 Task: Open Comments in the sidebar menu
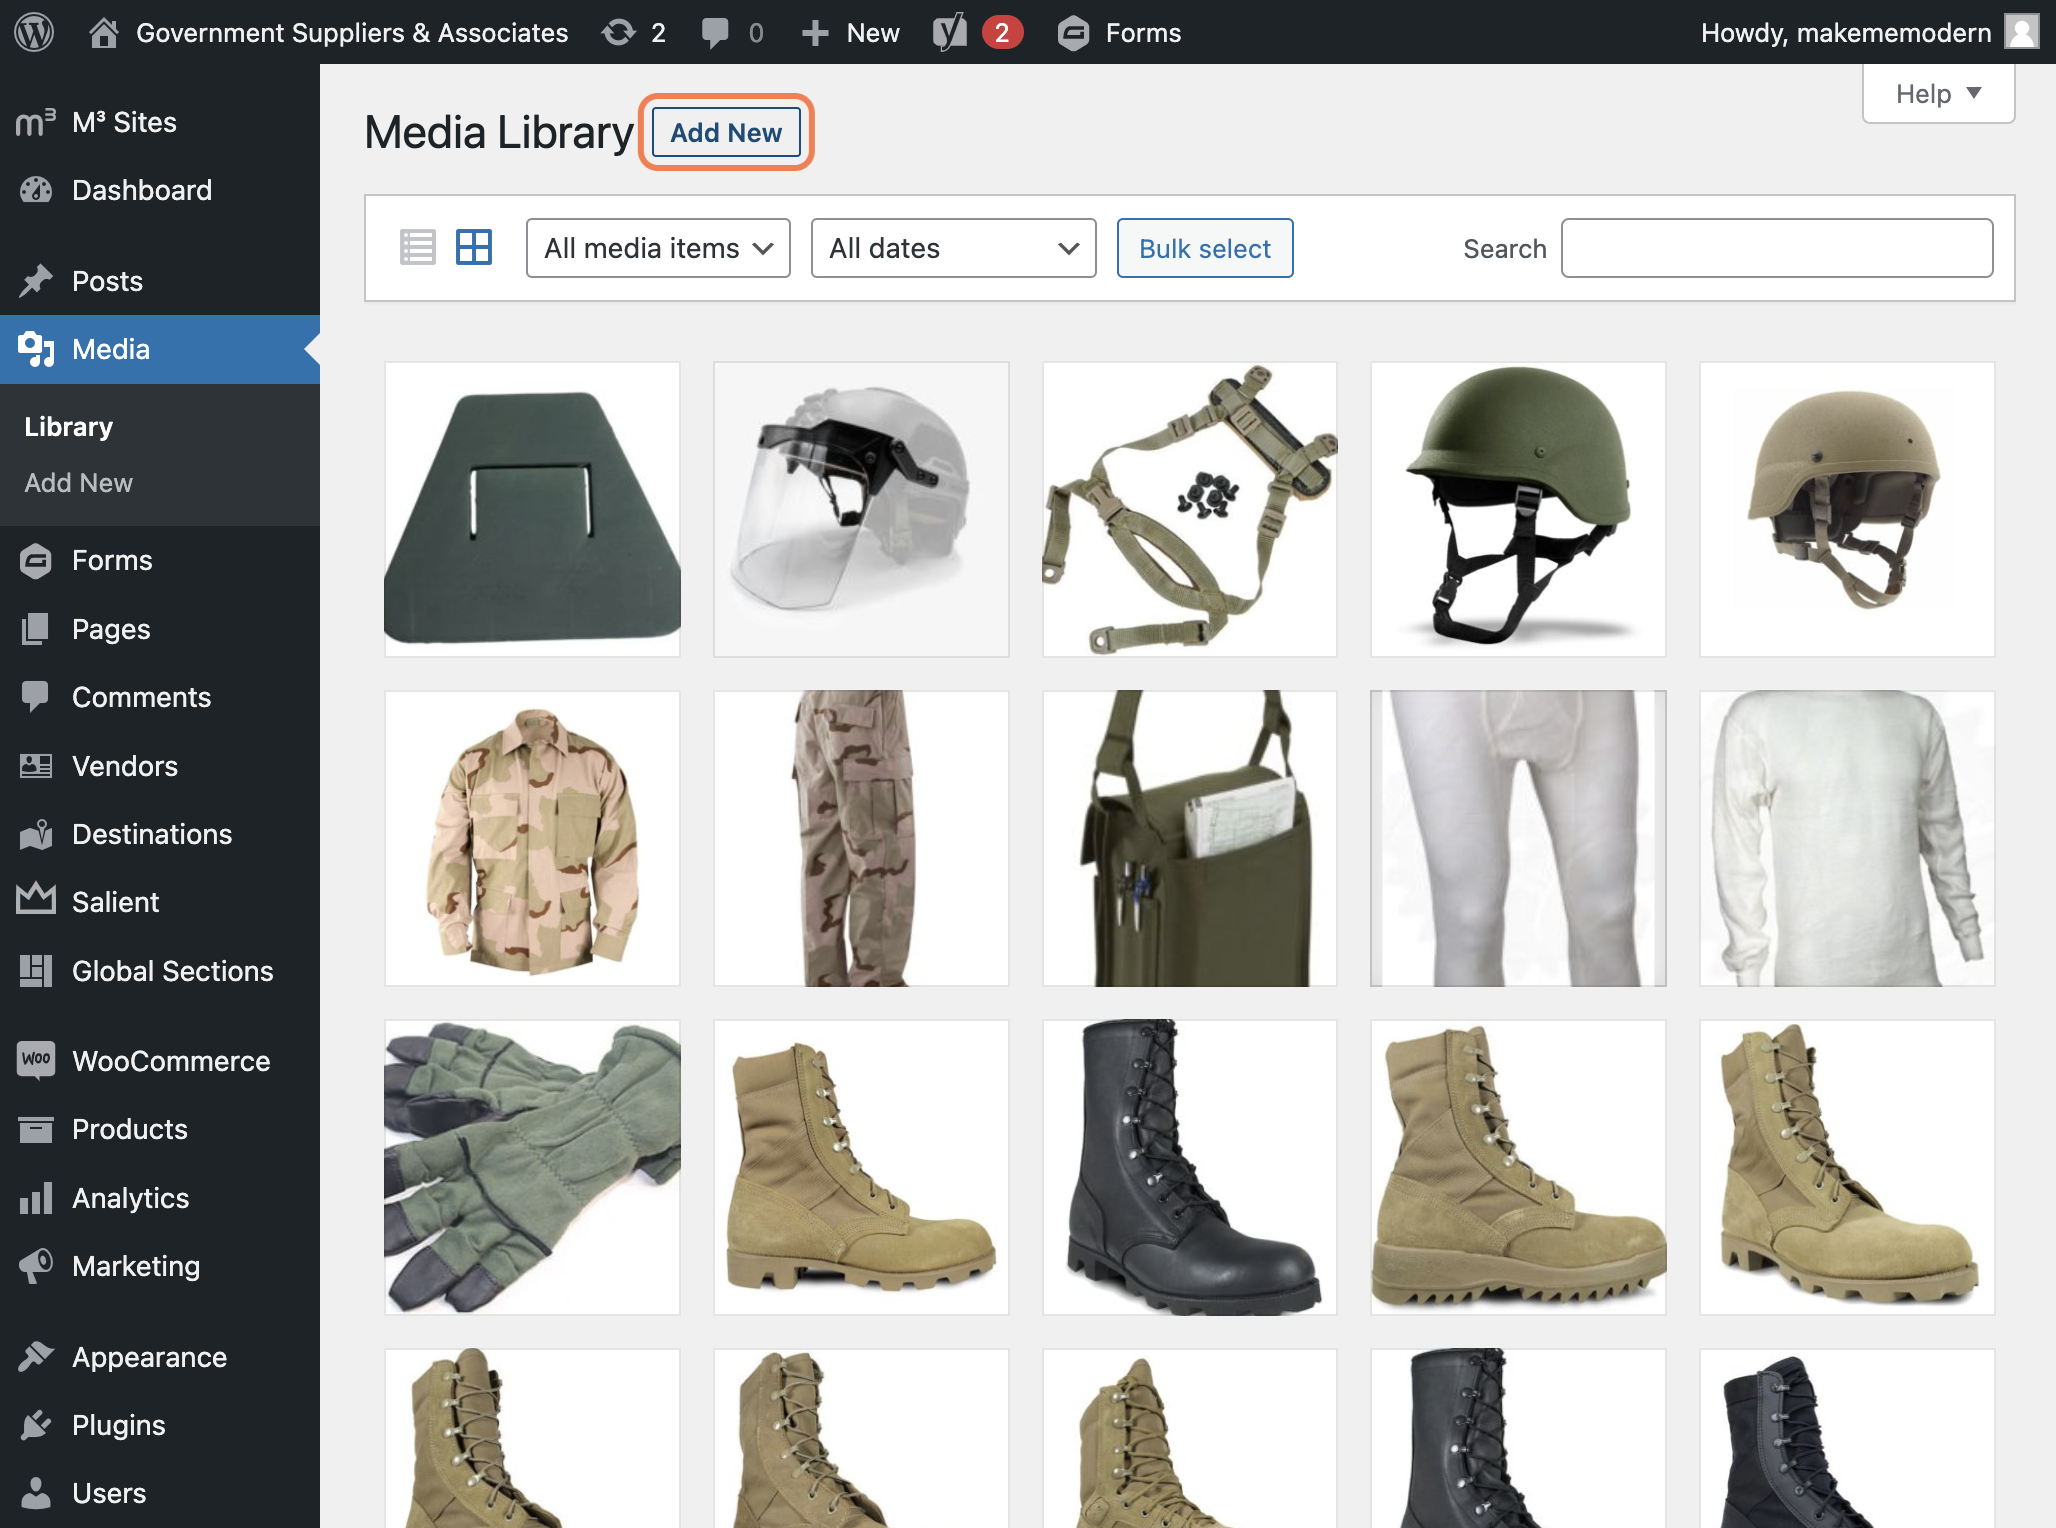click(160, 697)
